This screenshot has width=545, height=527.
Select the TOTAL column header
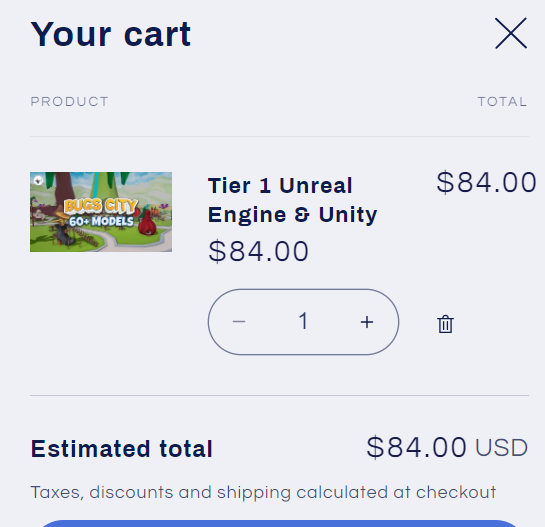click(x=503, y=102)
